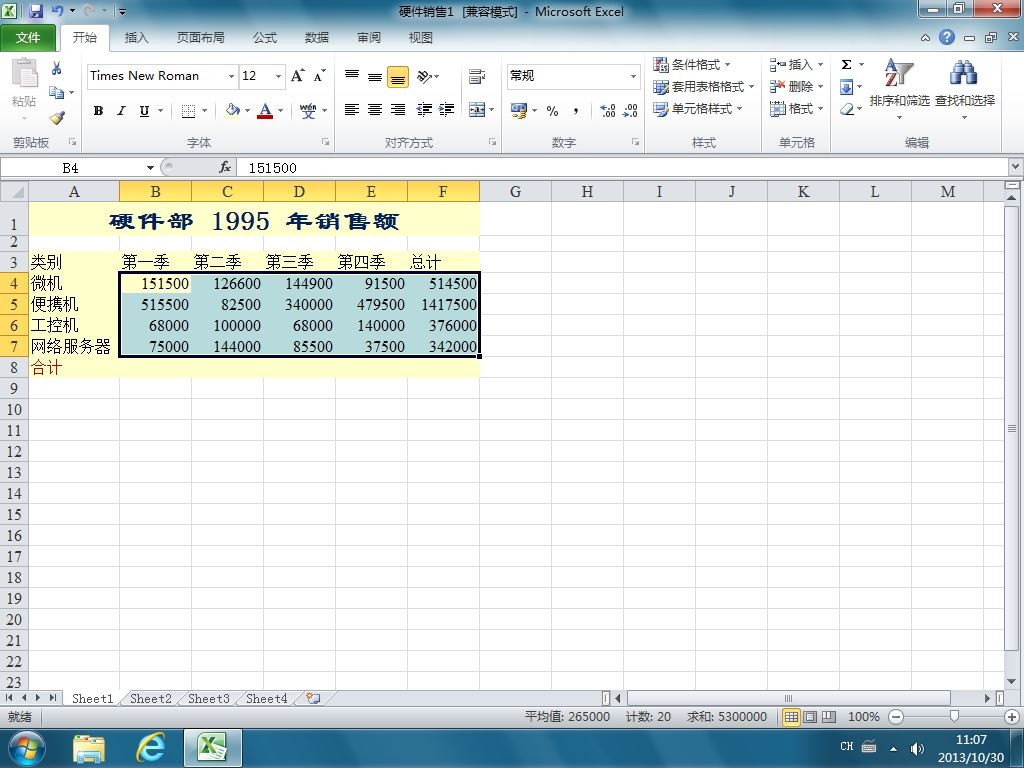The width and height of the screenshot is (1024, 768).
Task: Increase font size with large A icon
Action: pyautogui.click(x=297, y=76)
